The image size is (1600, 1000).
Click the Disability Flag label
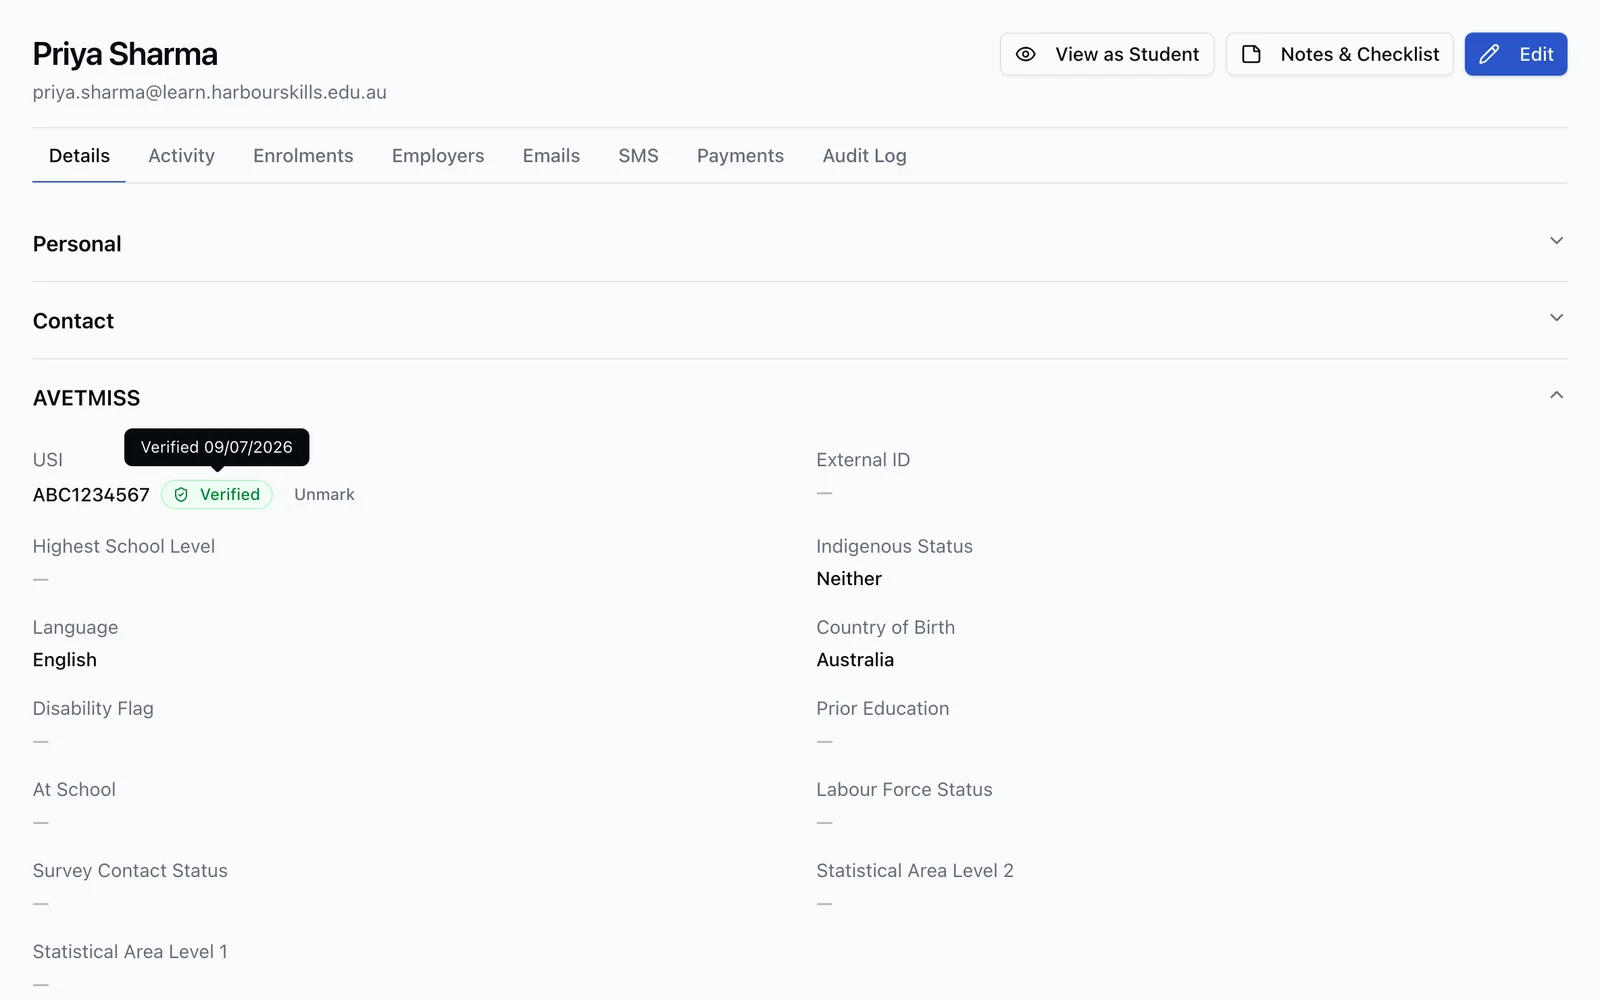pyautogui.click(x=93, y=709)
